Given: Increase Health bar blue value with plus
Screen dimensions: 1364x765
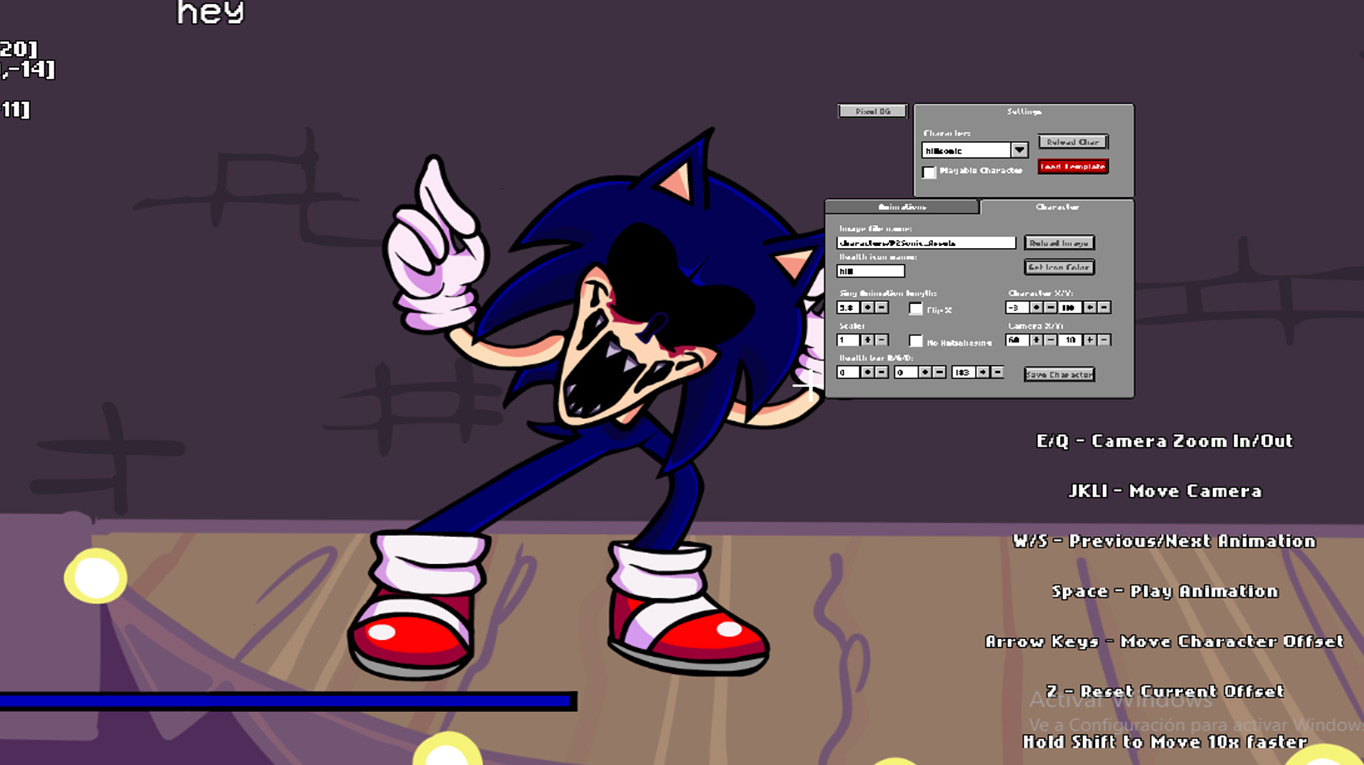Looking at the screenshot, I should [x=983, y=372].
